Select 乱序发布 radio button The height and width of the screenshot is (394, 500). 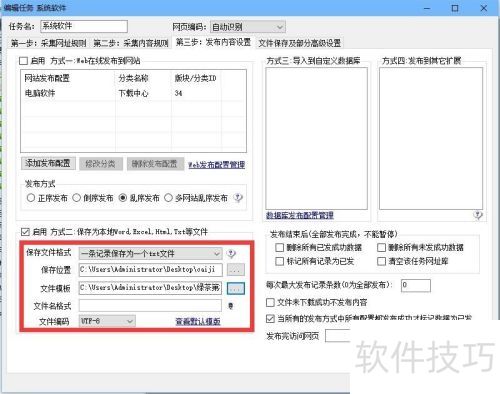[x=123, y=198]
